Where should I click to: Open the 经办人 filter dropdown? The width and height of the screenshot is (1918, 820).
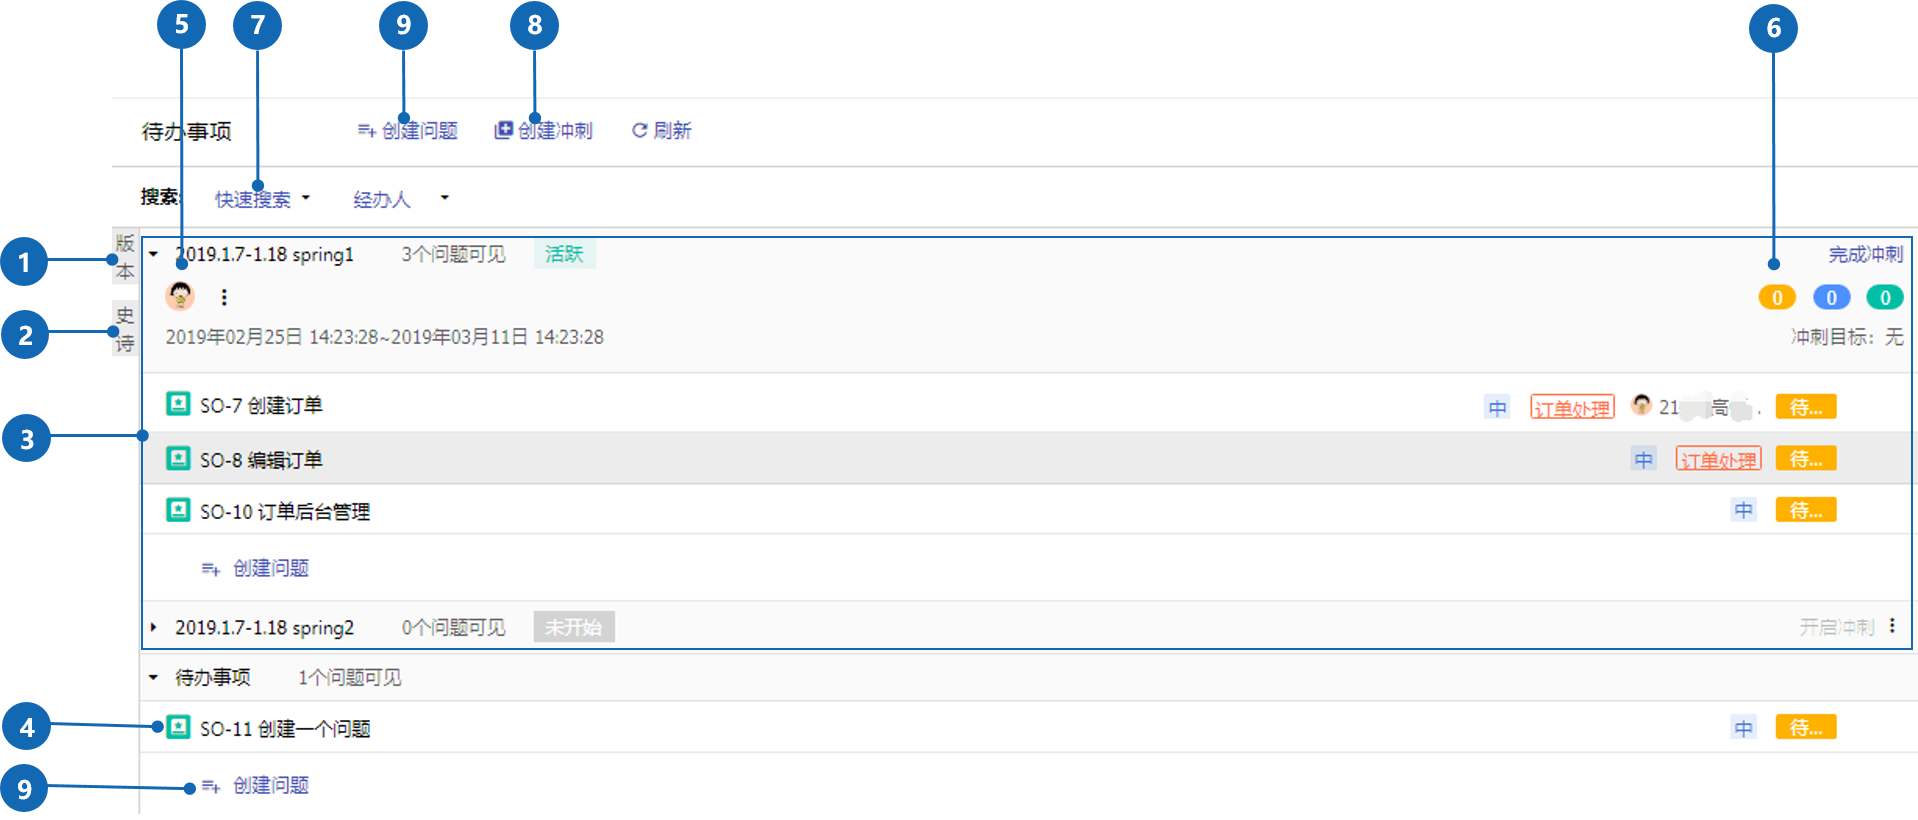400,199
